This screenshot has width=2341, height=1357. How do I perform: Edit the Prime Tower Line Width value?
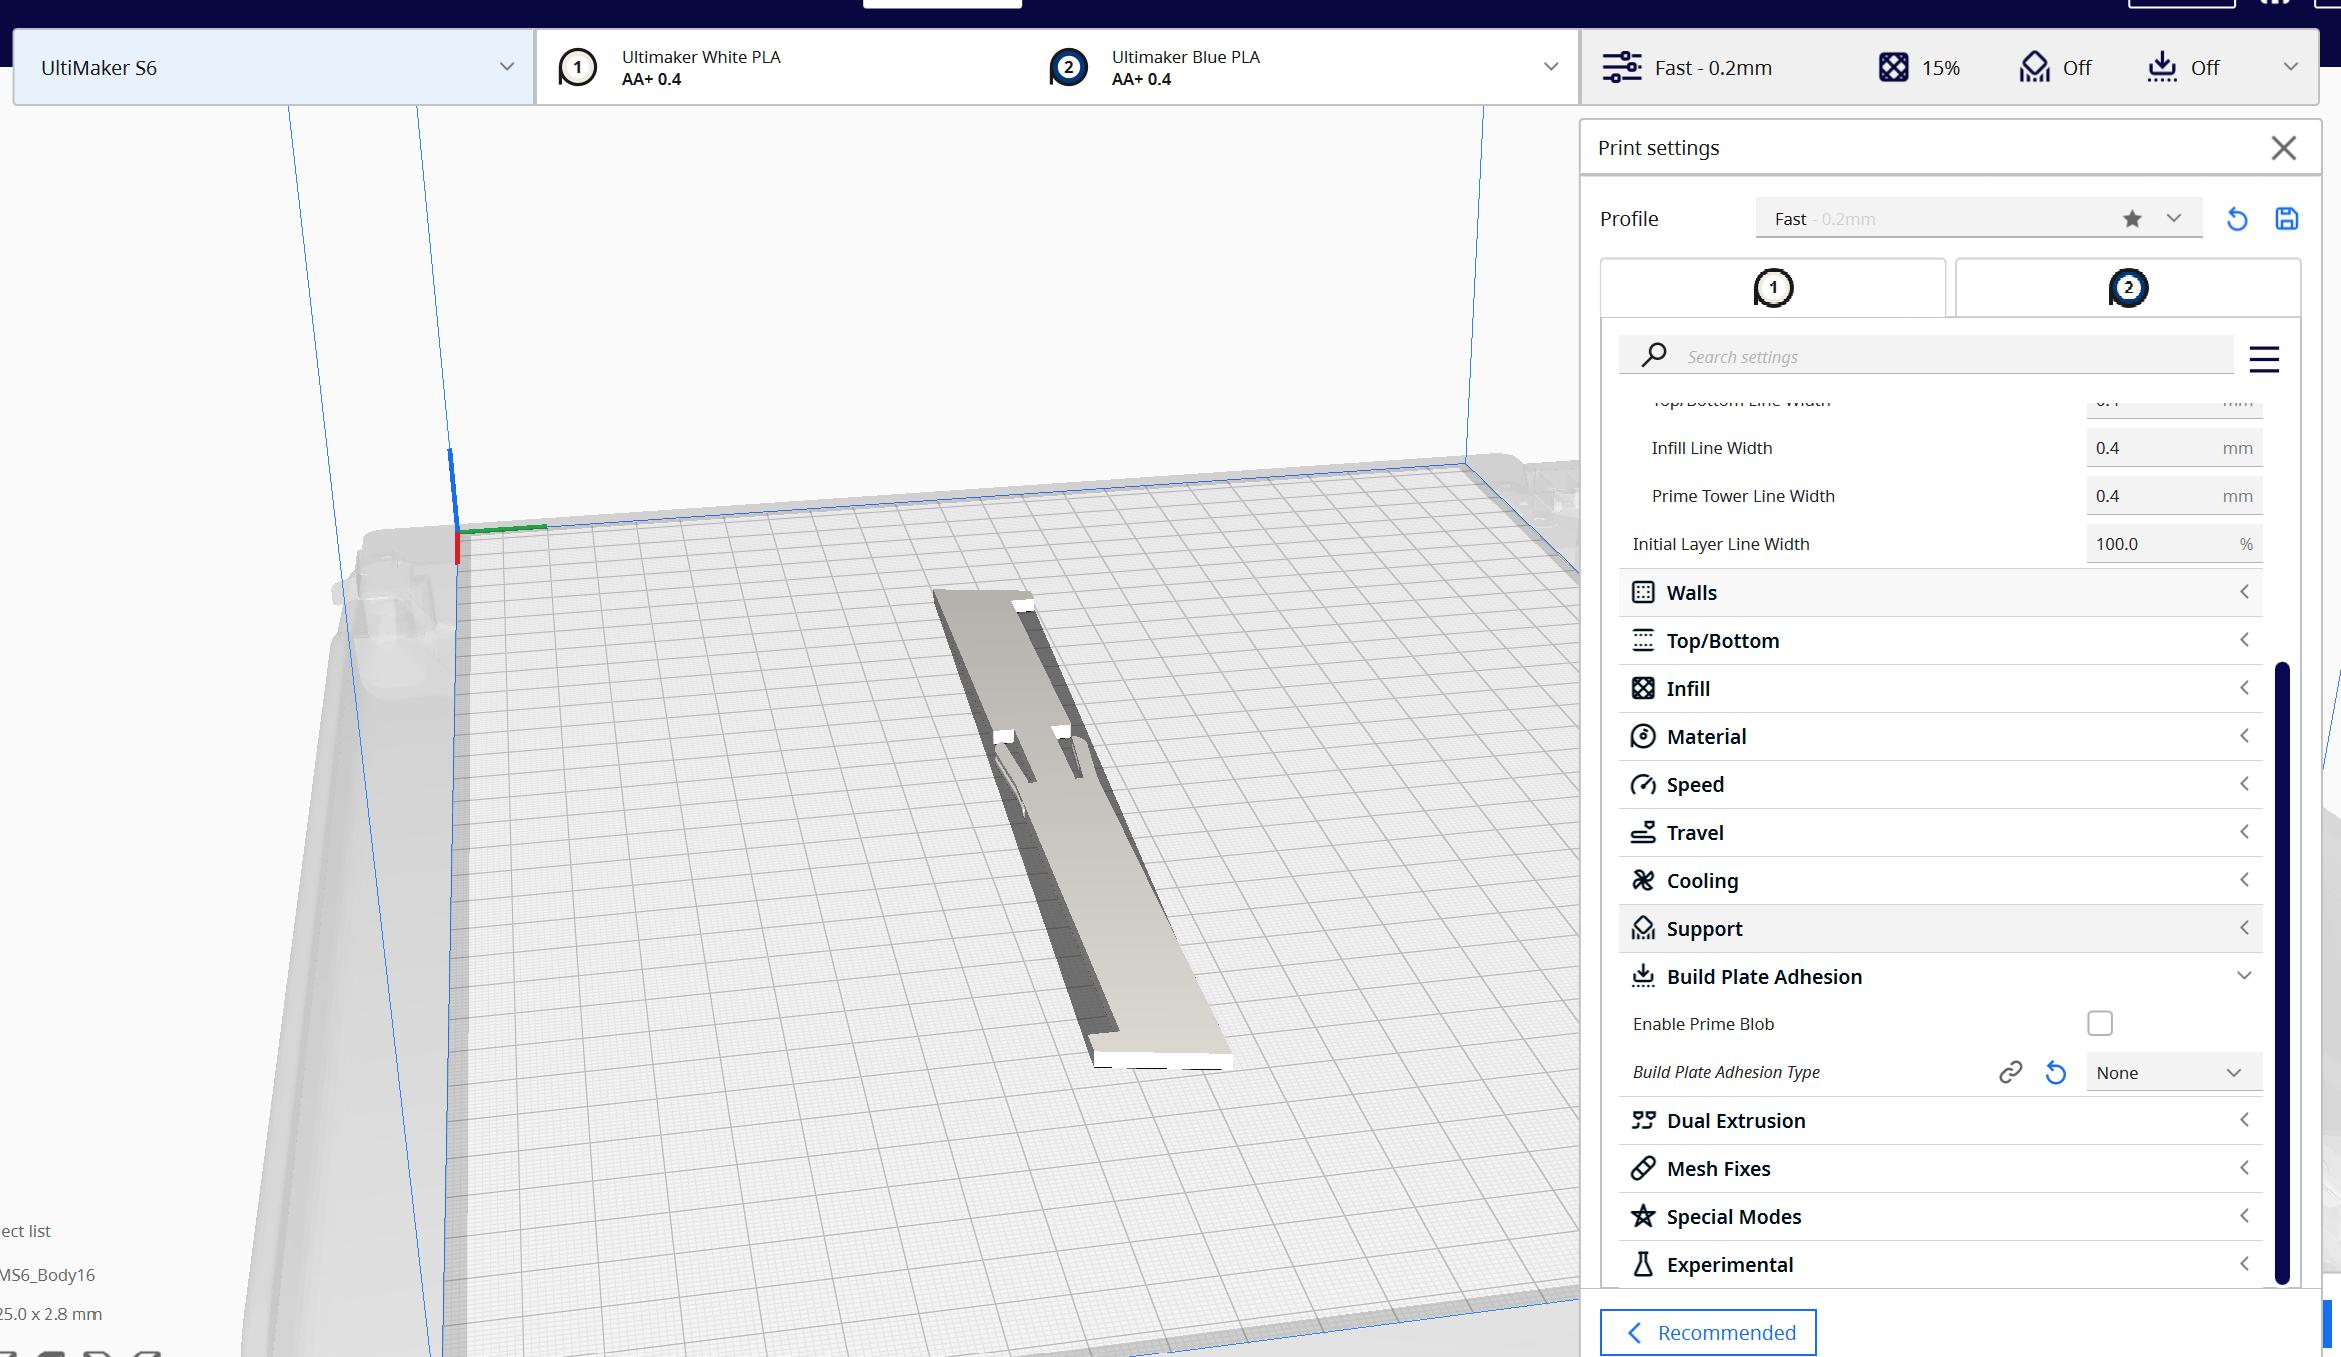2174,496
